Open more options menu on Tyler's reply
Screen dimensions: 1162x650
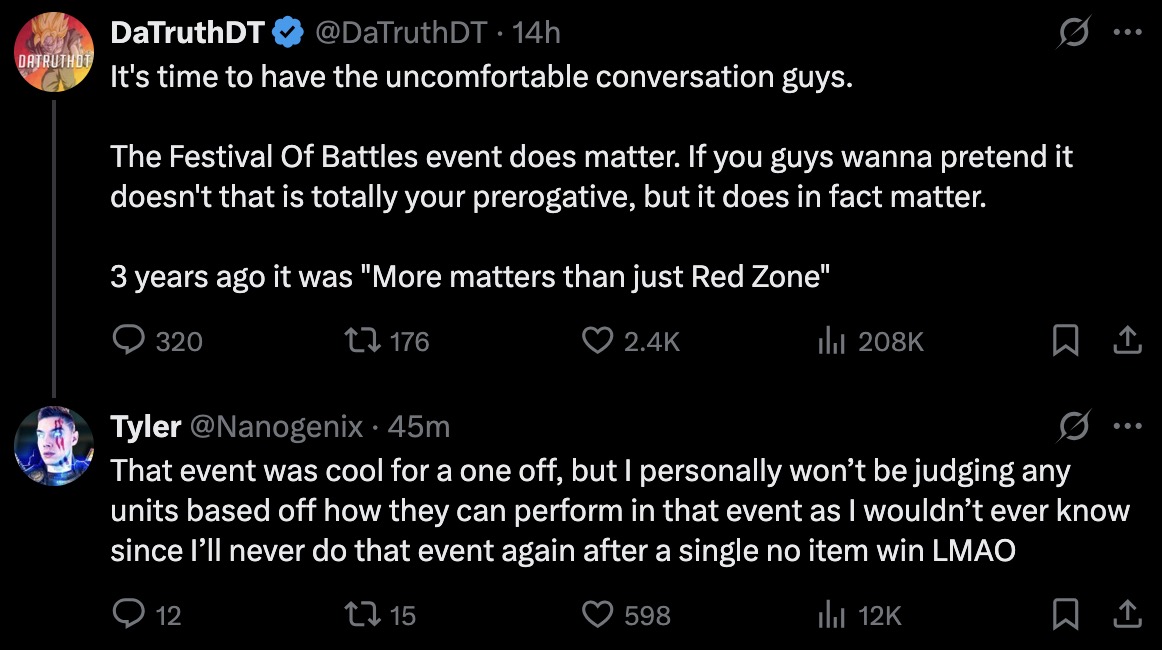1127,428
